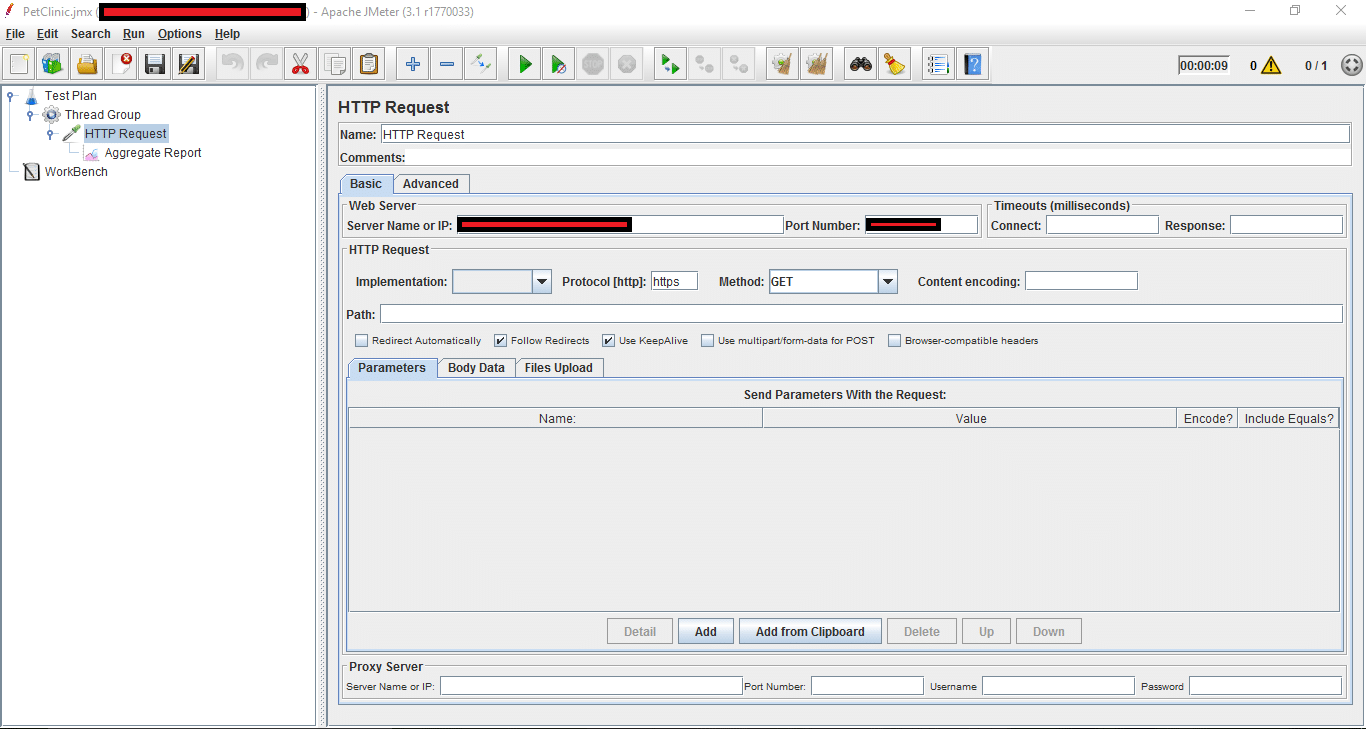Viewport: 1366px width, 729px height.
Task: Click the Add from Clipboard button
Action: pyautogui.click(x=810, y=632)
